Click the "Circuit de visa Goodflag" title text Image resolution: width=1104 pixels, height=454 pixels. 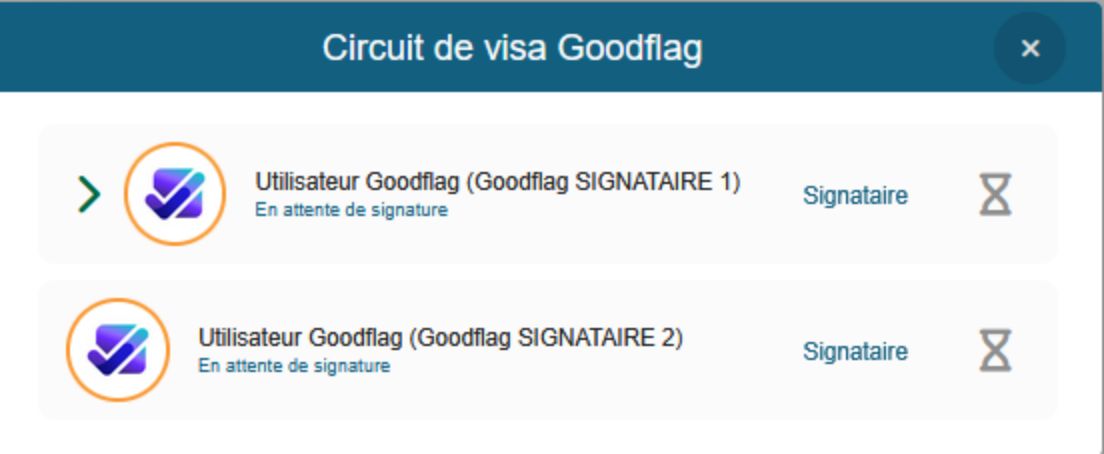coord(512,48)
